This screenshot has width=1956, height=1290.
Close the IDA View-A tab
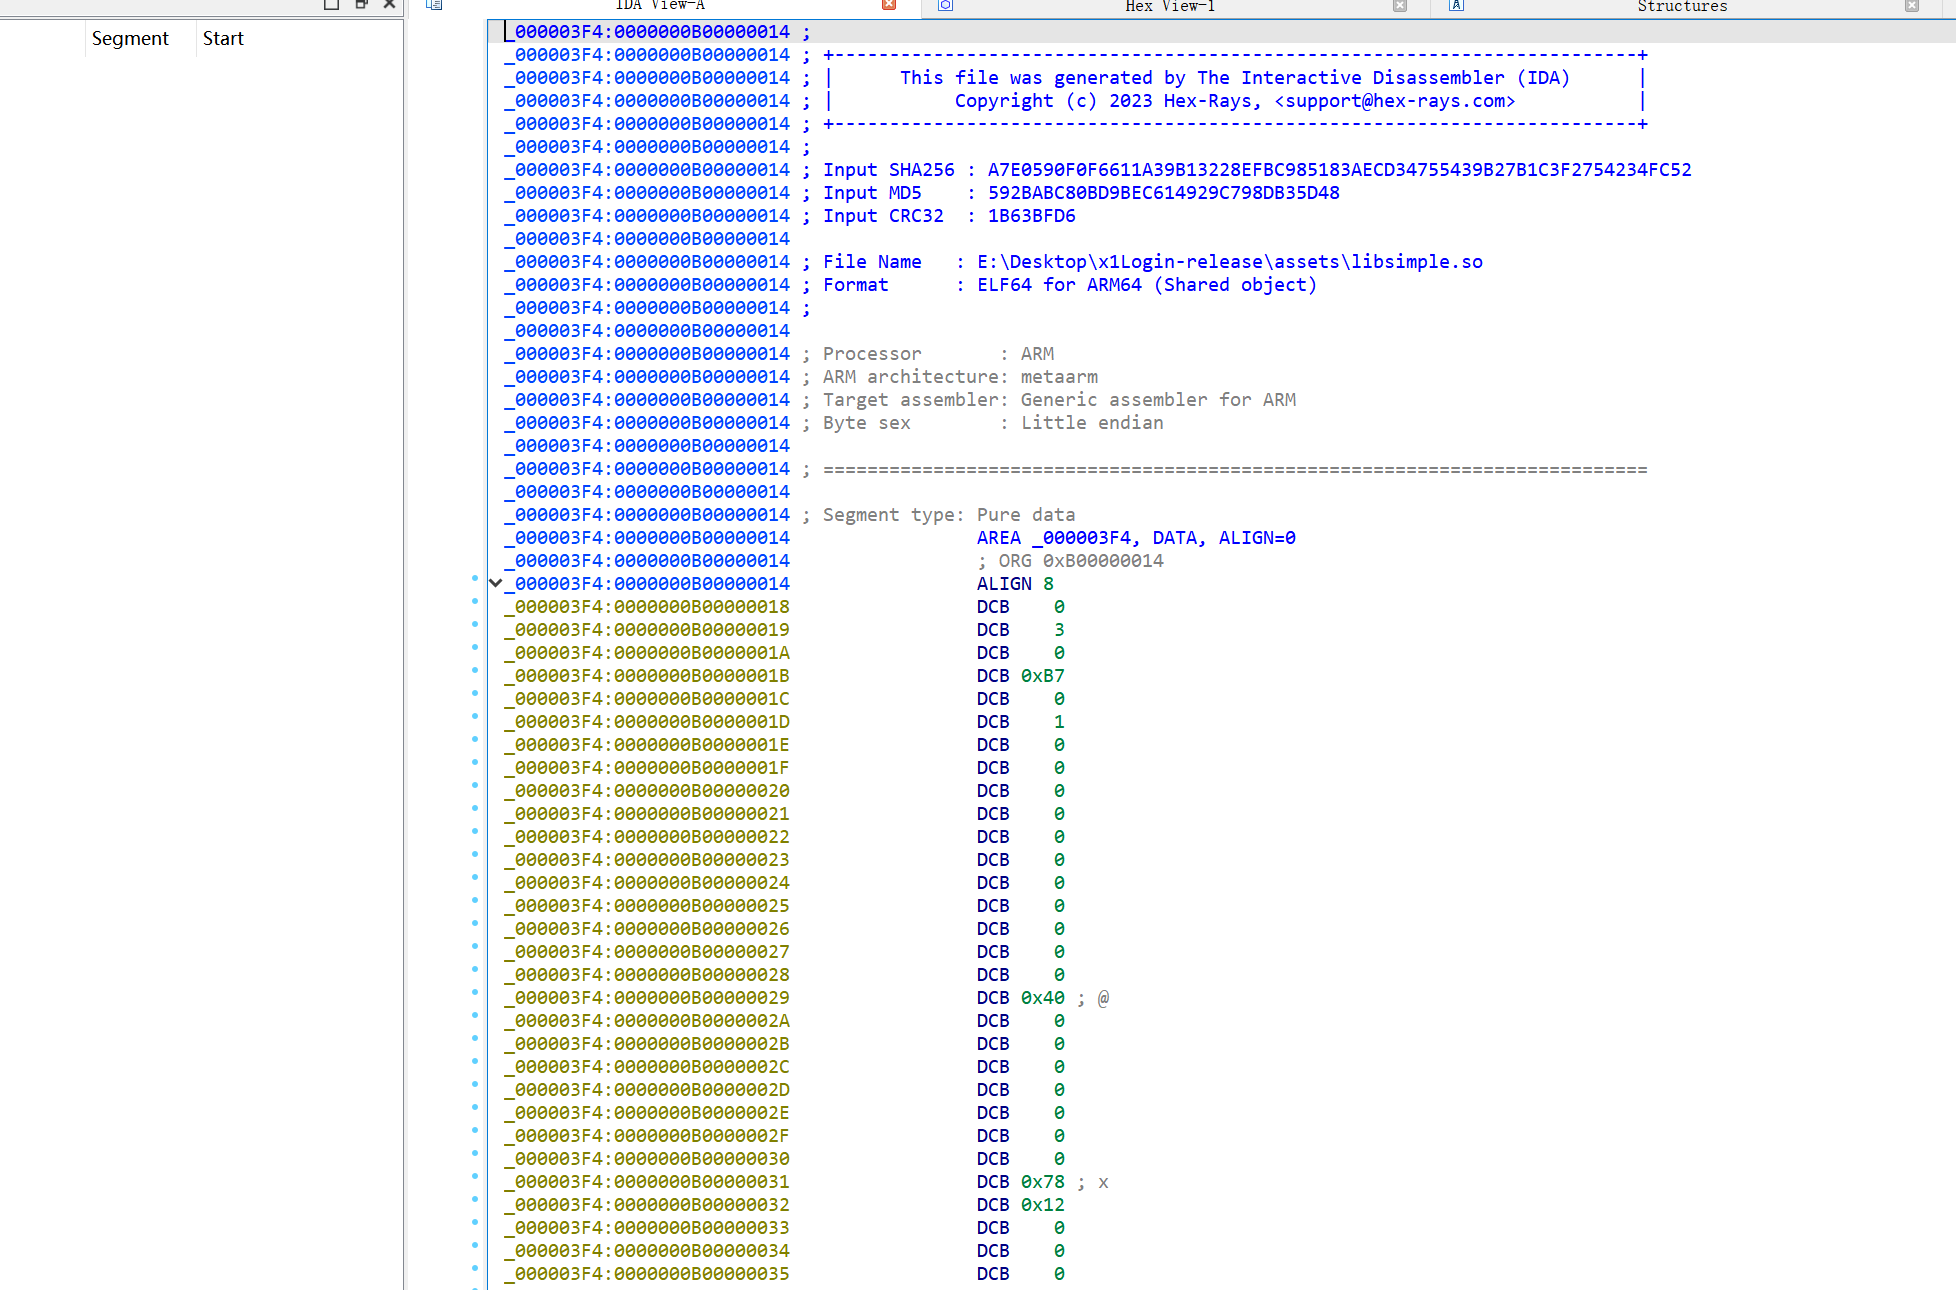[x=888, y=5]
